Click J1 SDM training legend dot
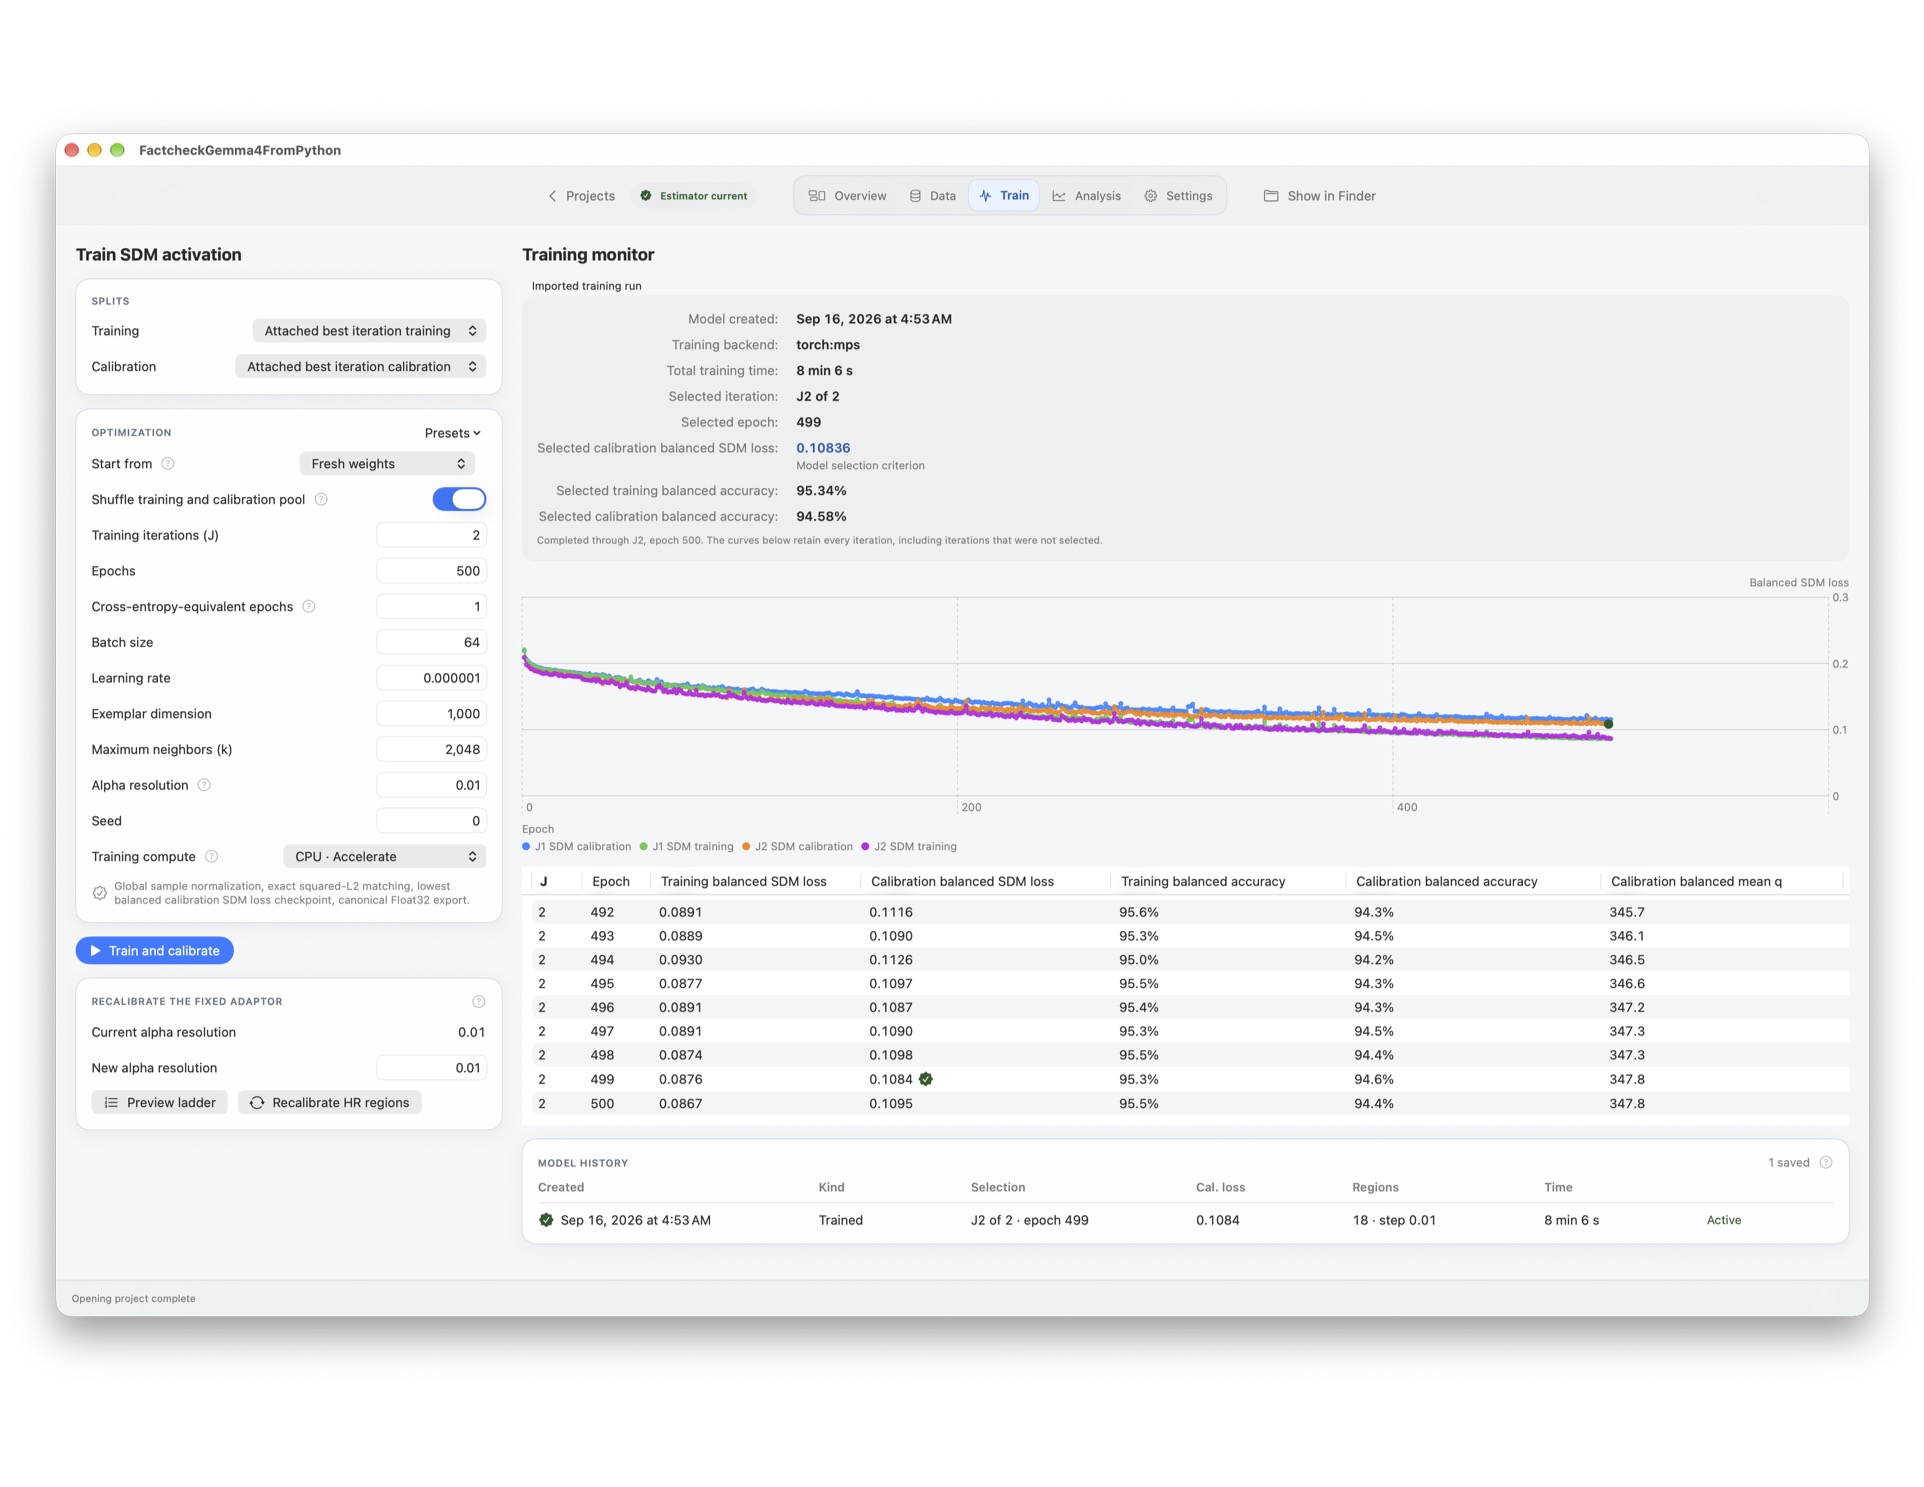The height and width of the screenshot is (1487, 1924). (x=644, y=847)
